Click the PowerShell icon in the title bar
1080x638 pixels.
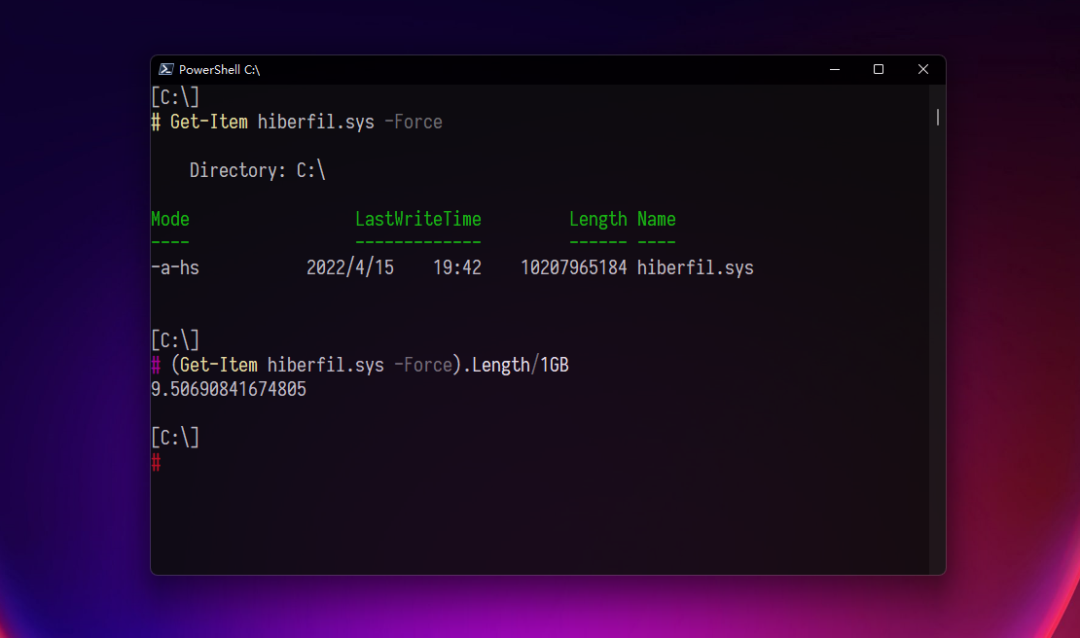(166, 69)
